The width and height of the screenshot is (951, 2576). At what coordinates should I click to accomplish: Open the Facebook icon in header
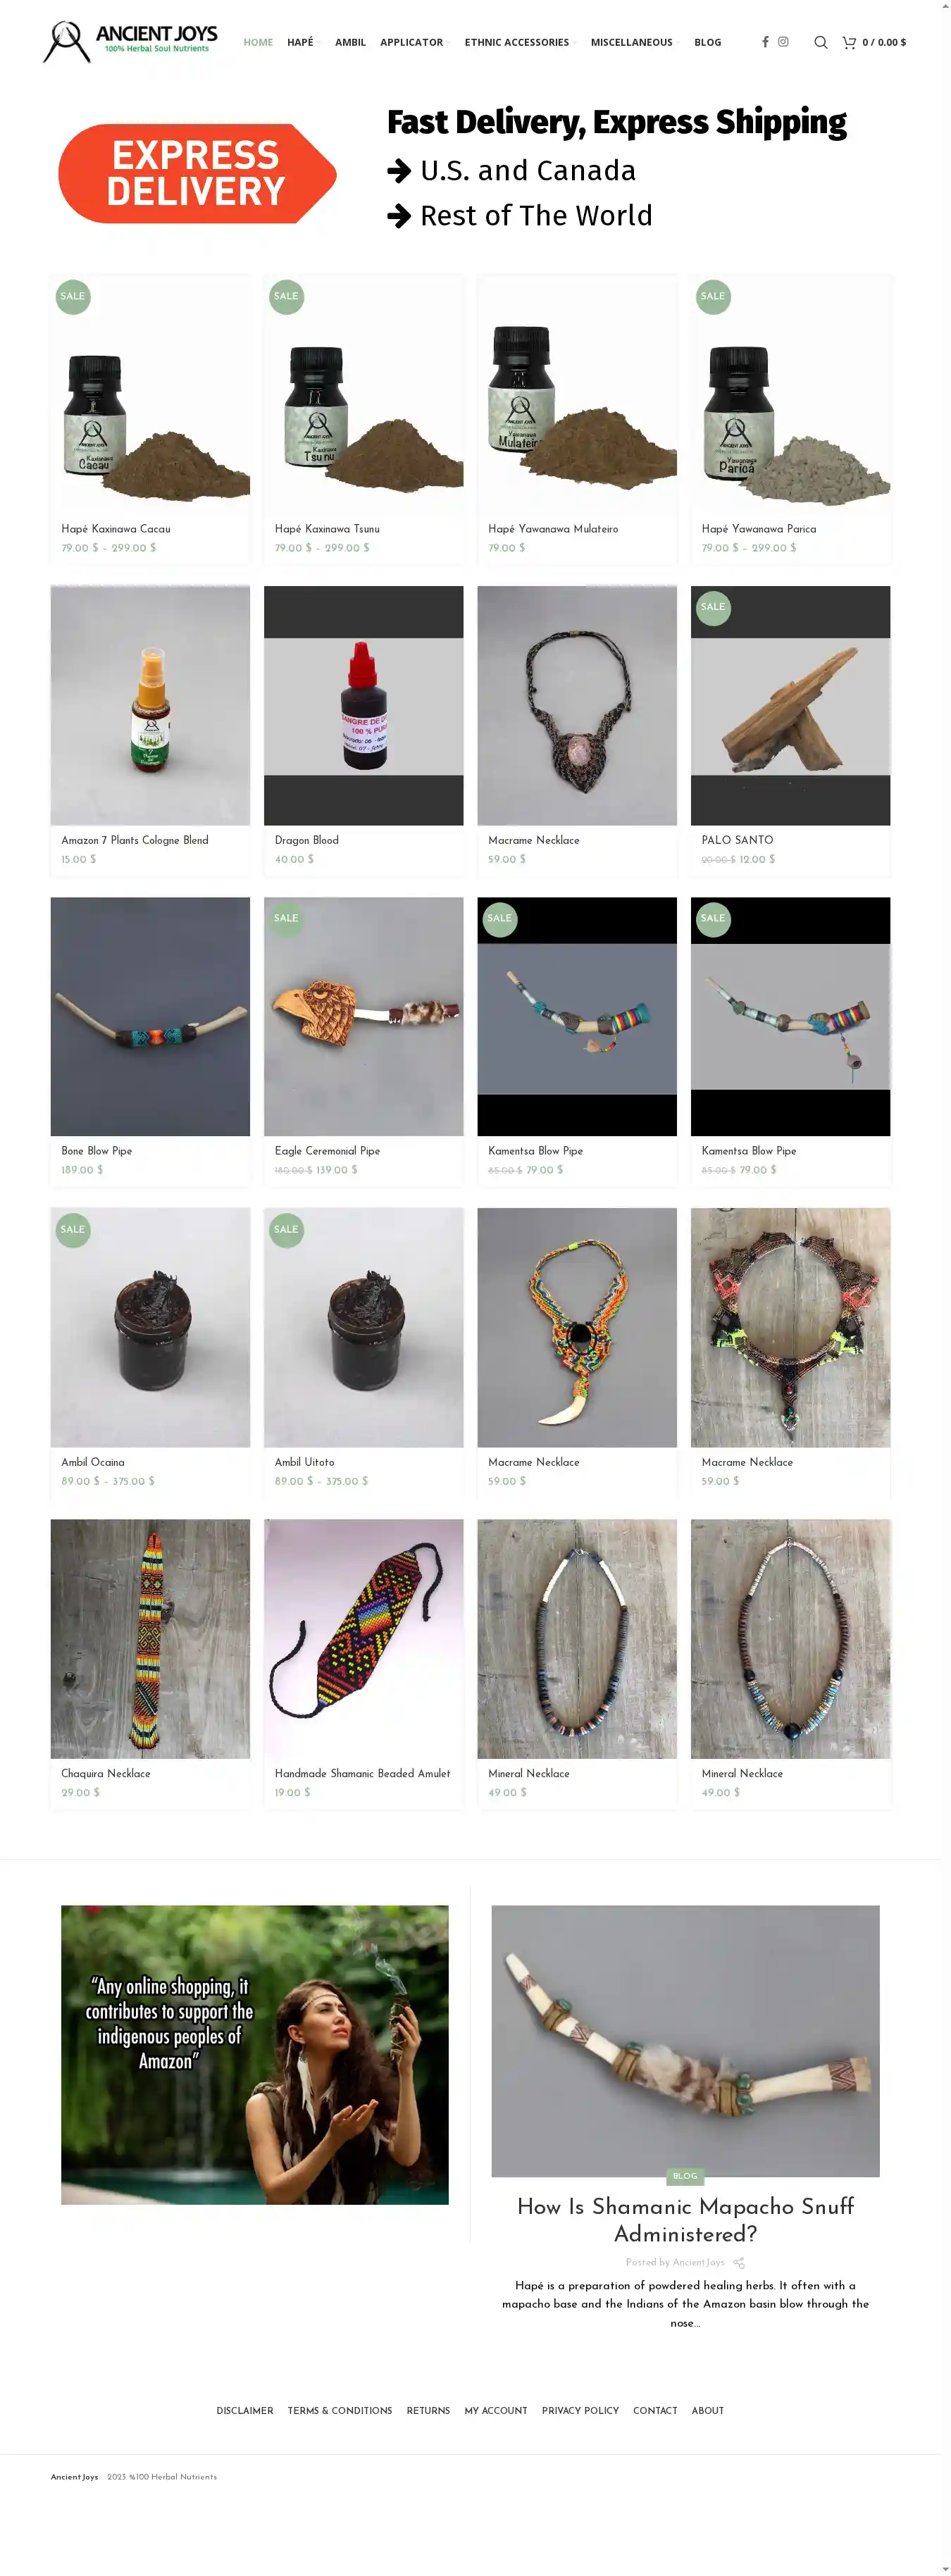click(765, 42)
